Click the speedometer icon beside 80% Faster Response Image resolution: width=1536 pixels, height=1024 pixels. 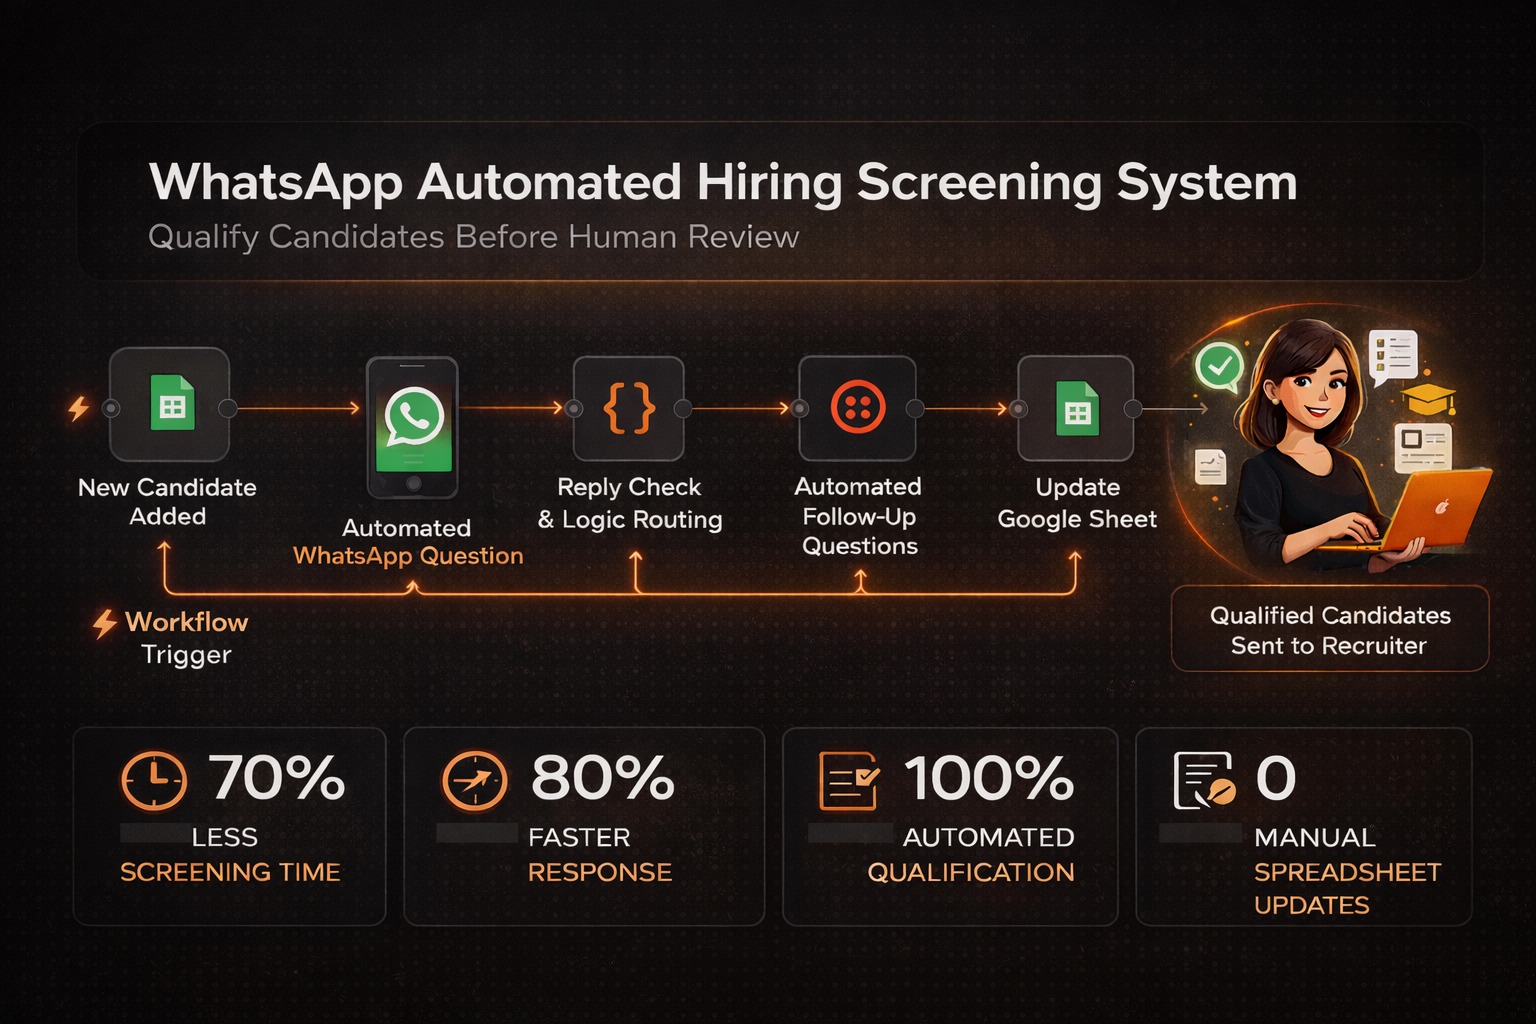pos(474,782)
